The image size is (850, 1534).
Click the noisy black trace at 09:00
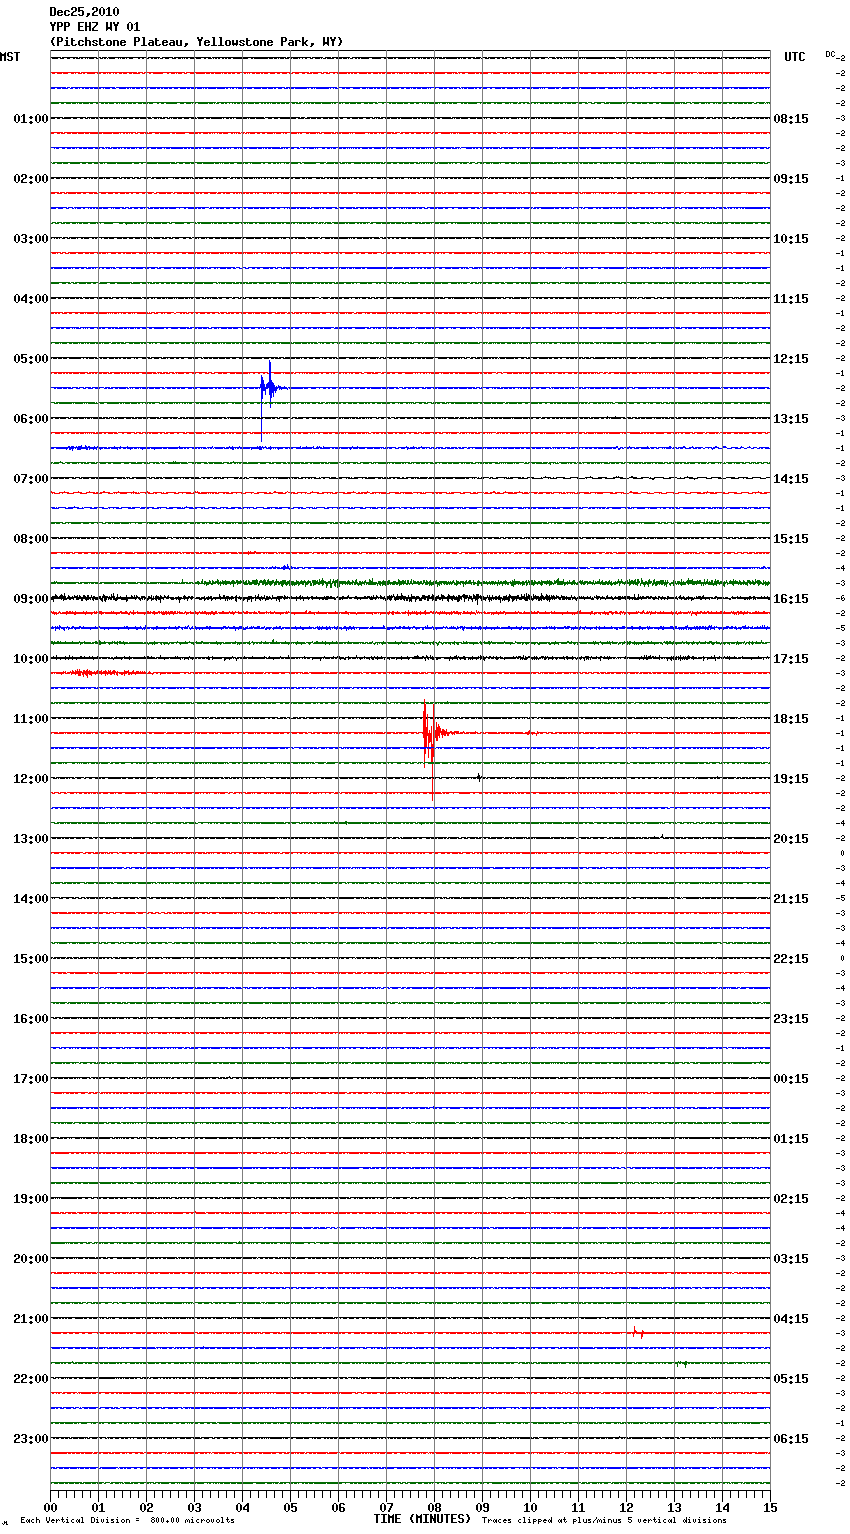tap(410, 598)
